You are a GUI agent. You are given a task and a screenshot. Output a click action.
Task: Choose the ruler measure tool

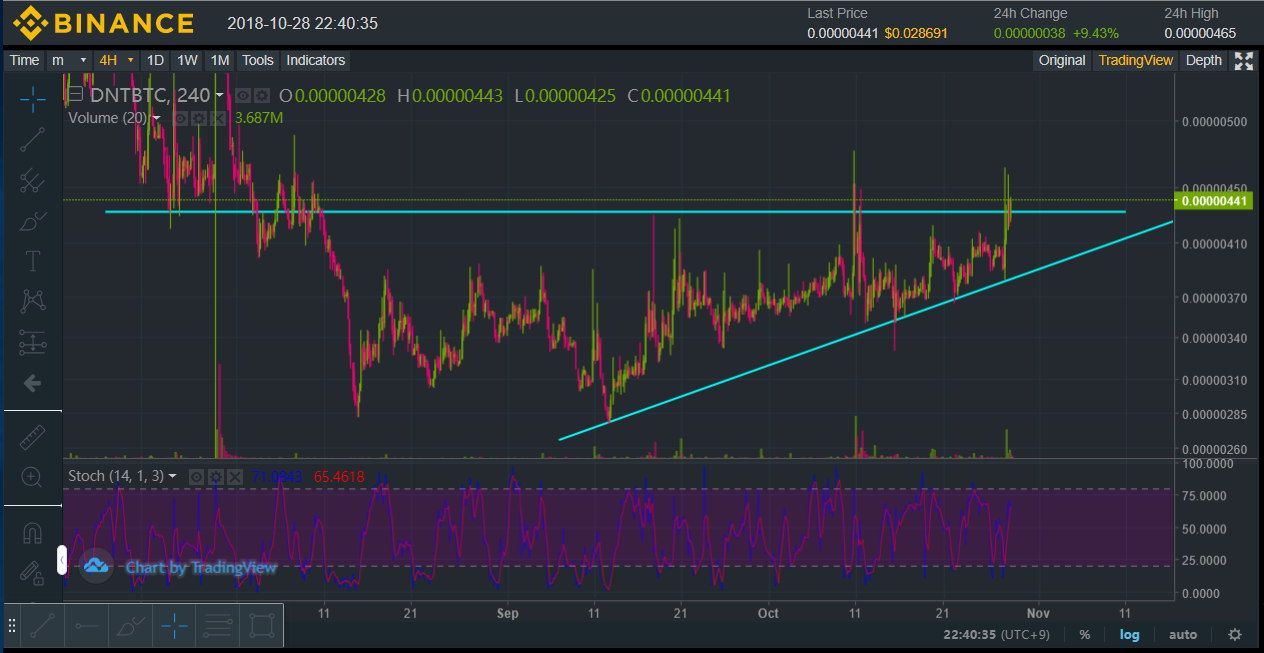(x=32, y=437)
